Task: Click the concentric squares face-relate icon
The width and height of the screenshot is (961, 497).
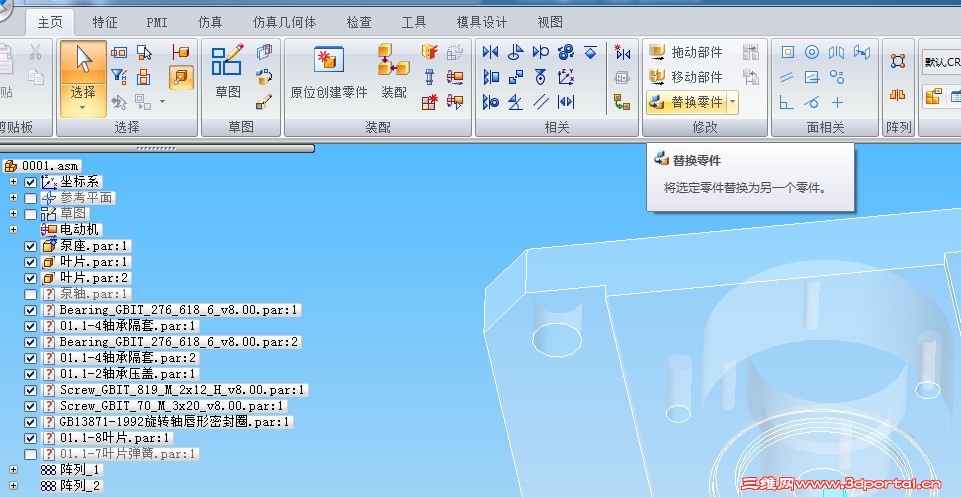Action: pyautogui.click(x=787, y=52)
